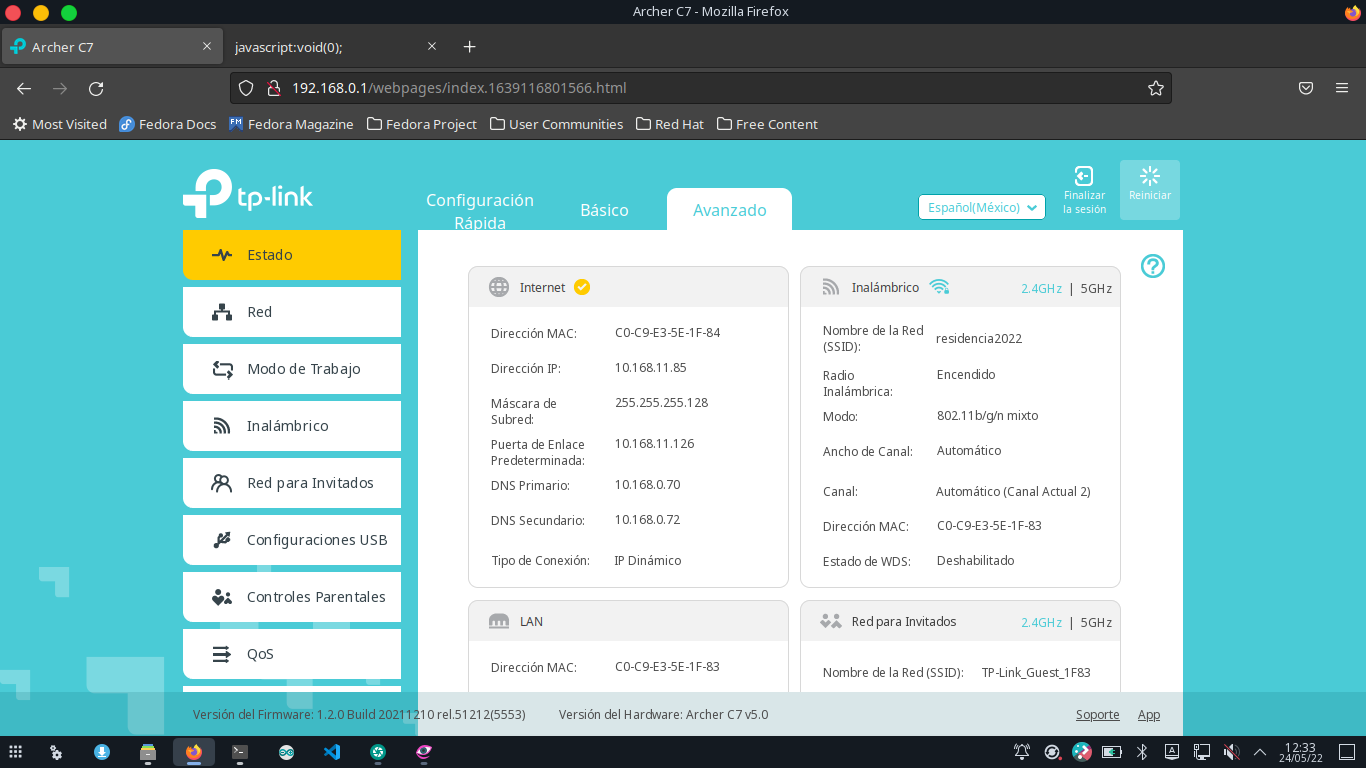Open the tracking protection shield icon
The height and width of the screenshot is (768, 1366).
(x=246, y=88)
